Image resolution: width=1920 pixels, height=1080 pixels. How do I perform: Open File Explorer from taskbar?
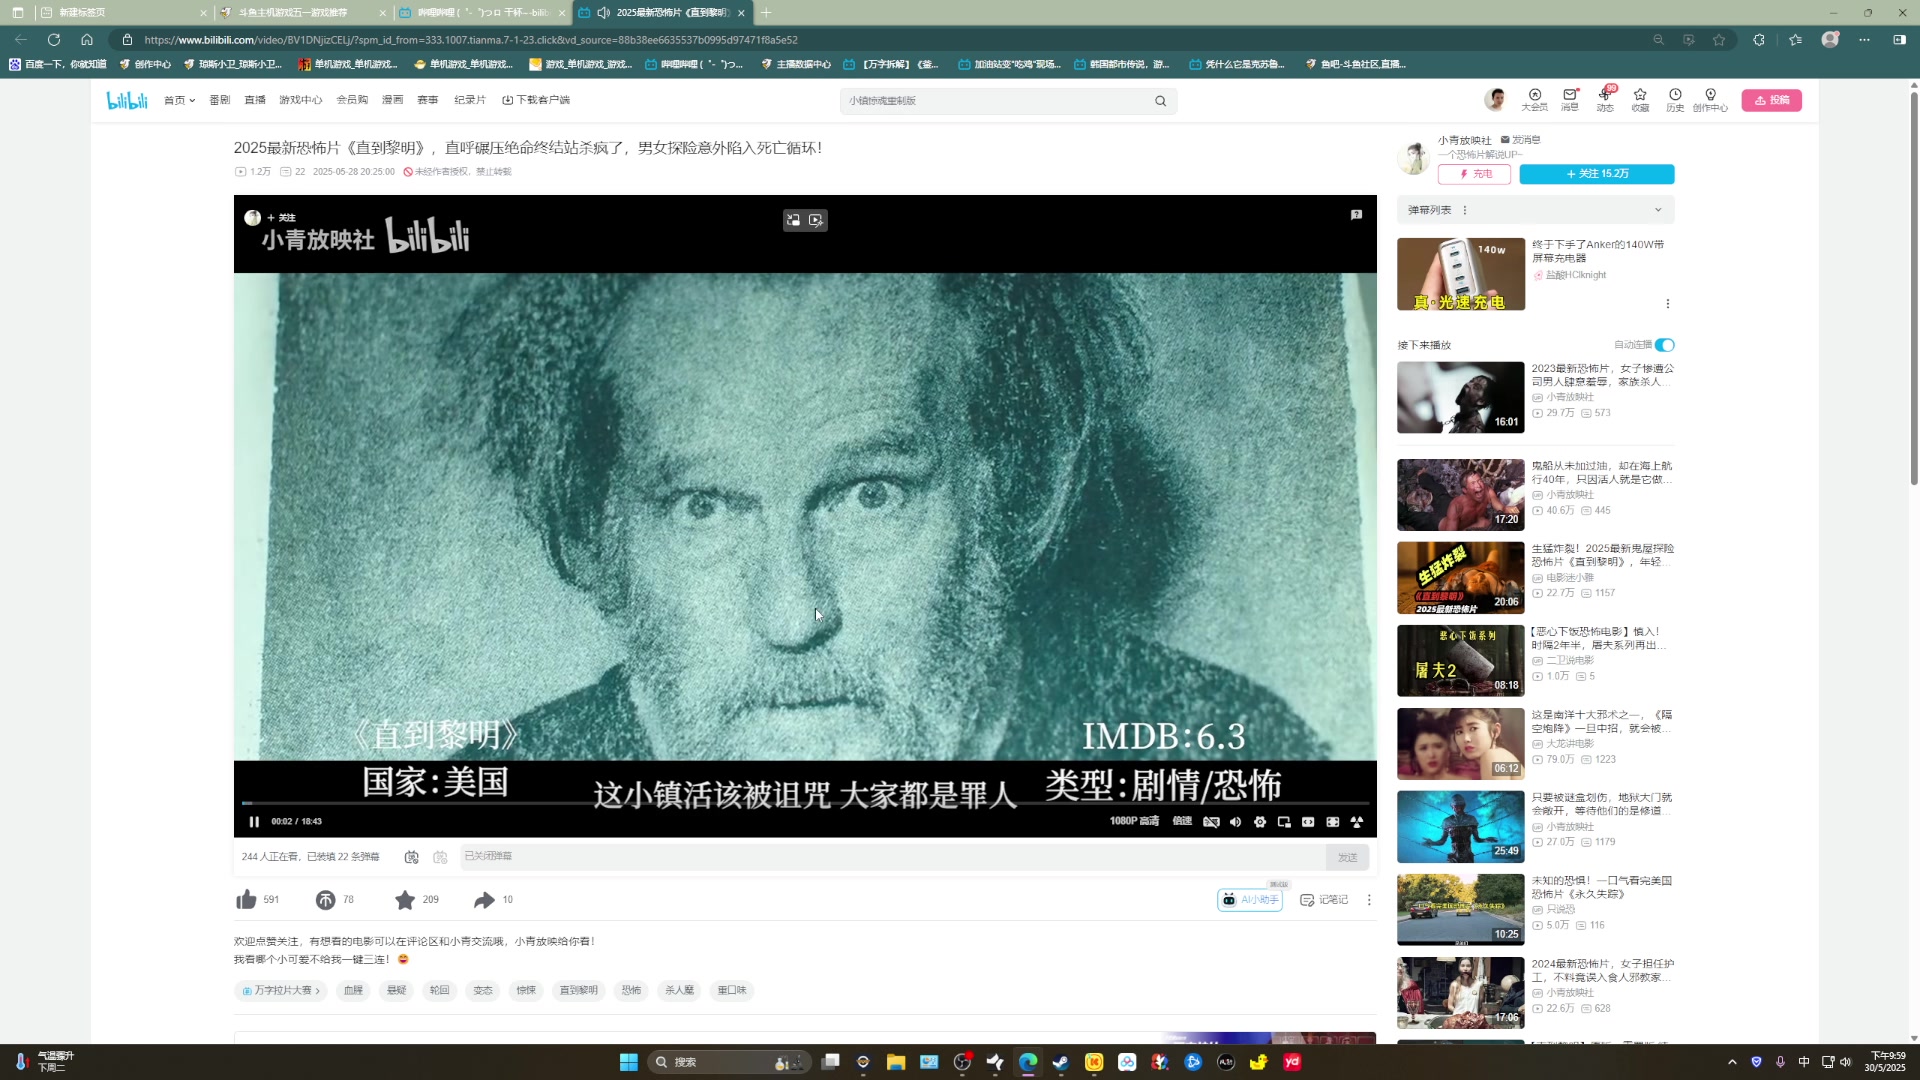click(x=895, y=1062)
